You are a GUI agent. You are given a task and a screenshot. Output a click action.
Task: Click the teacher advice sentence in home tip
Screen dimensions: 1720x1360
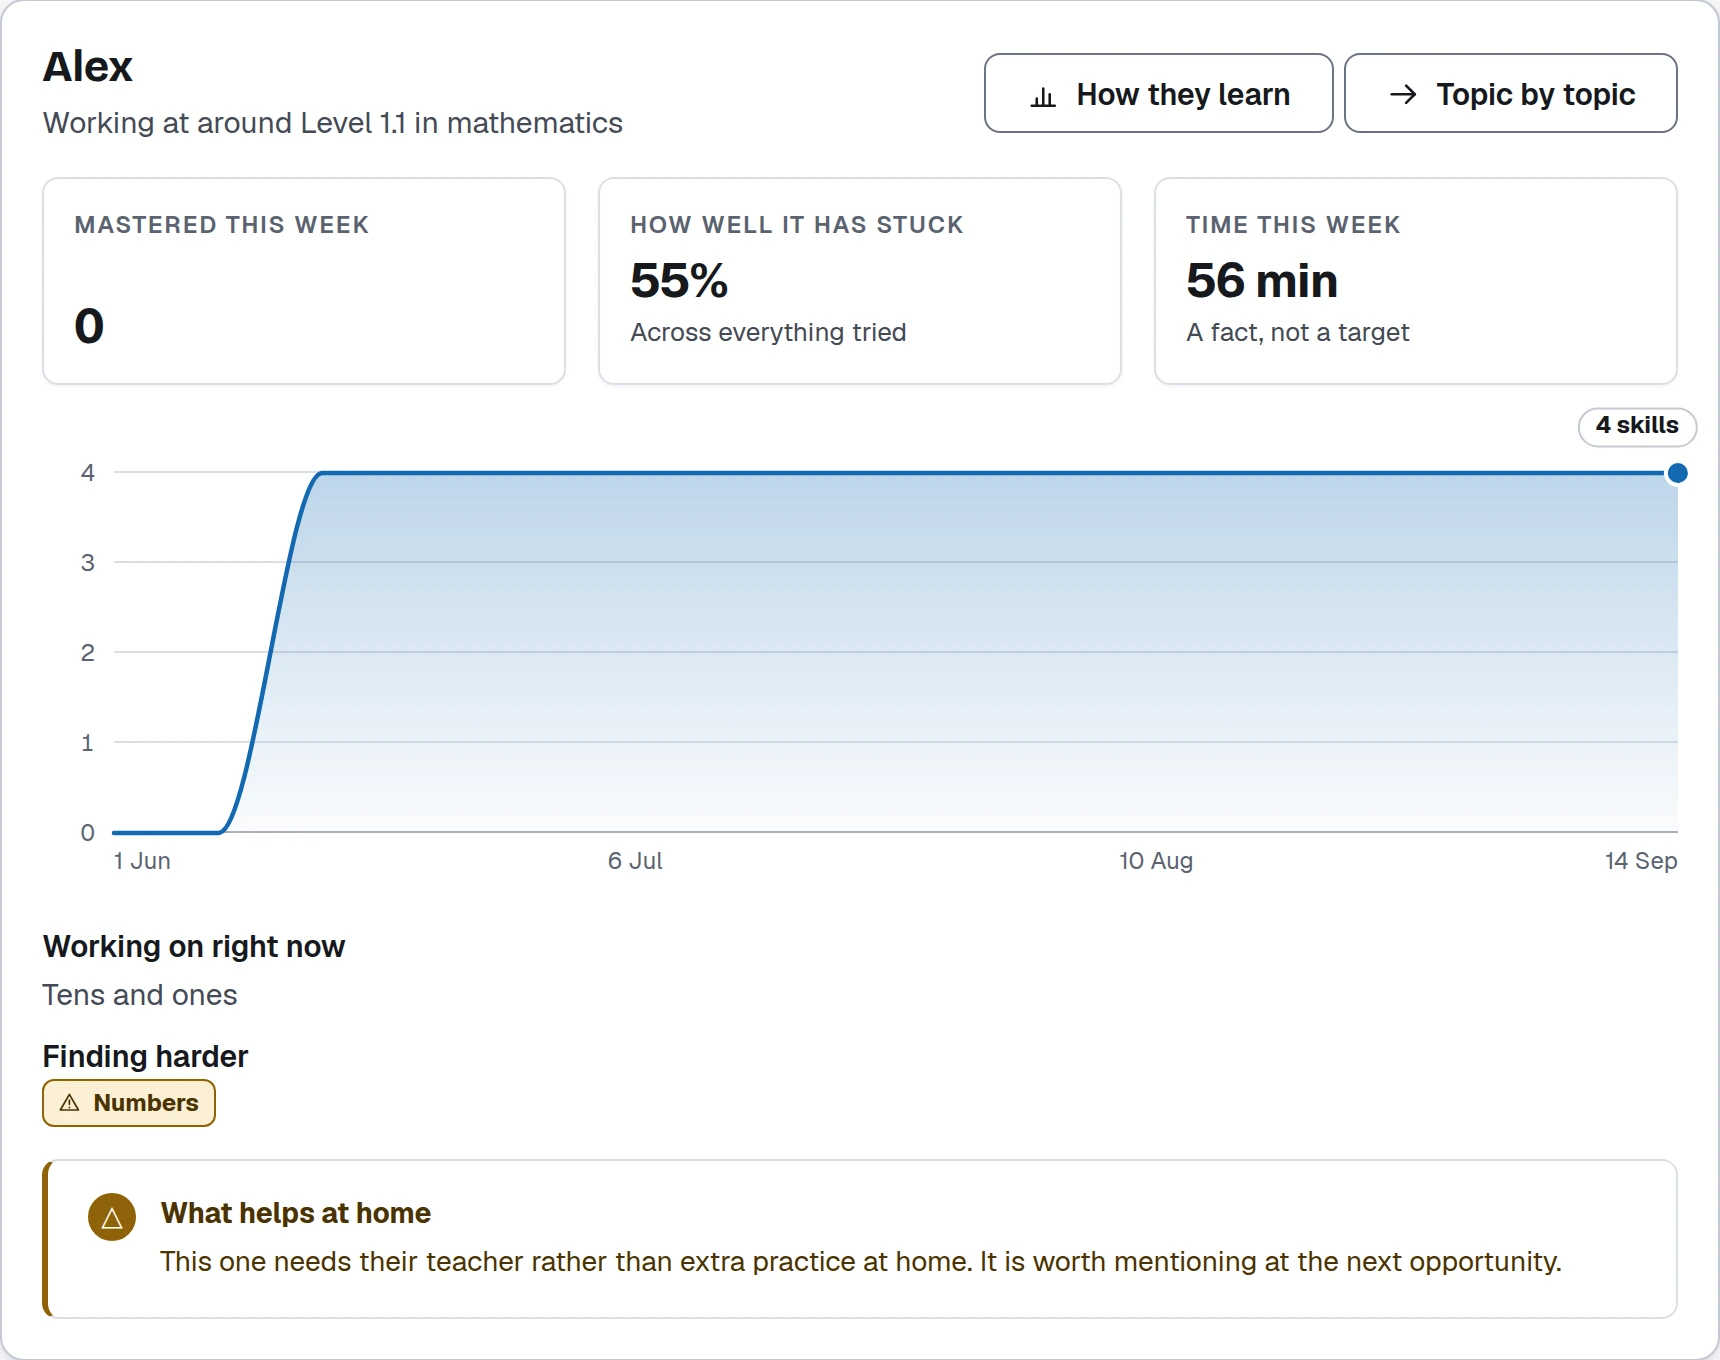[x=861, y=1262]
